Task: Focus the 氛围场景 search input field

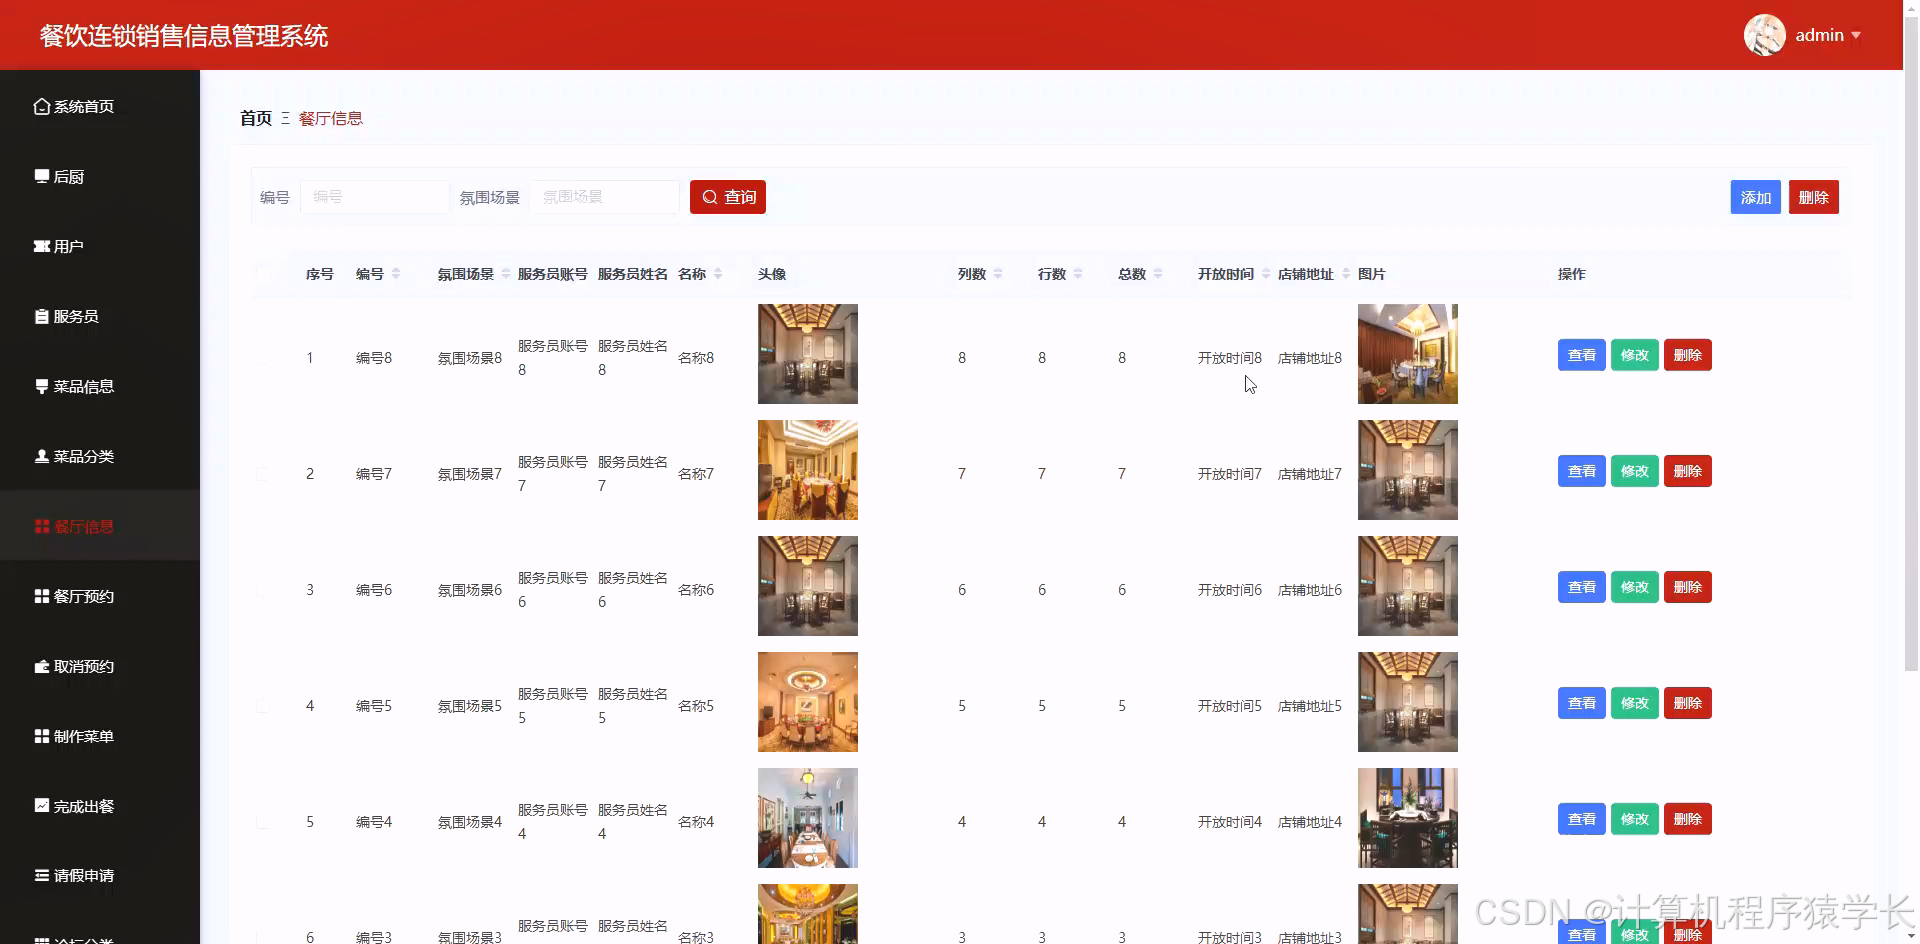Action: click(x=605, y=197)
